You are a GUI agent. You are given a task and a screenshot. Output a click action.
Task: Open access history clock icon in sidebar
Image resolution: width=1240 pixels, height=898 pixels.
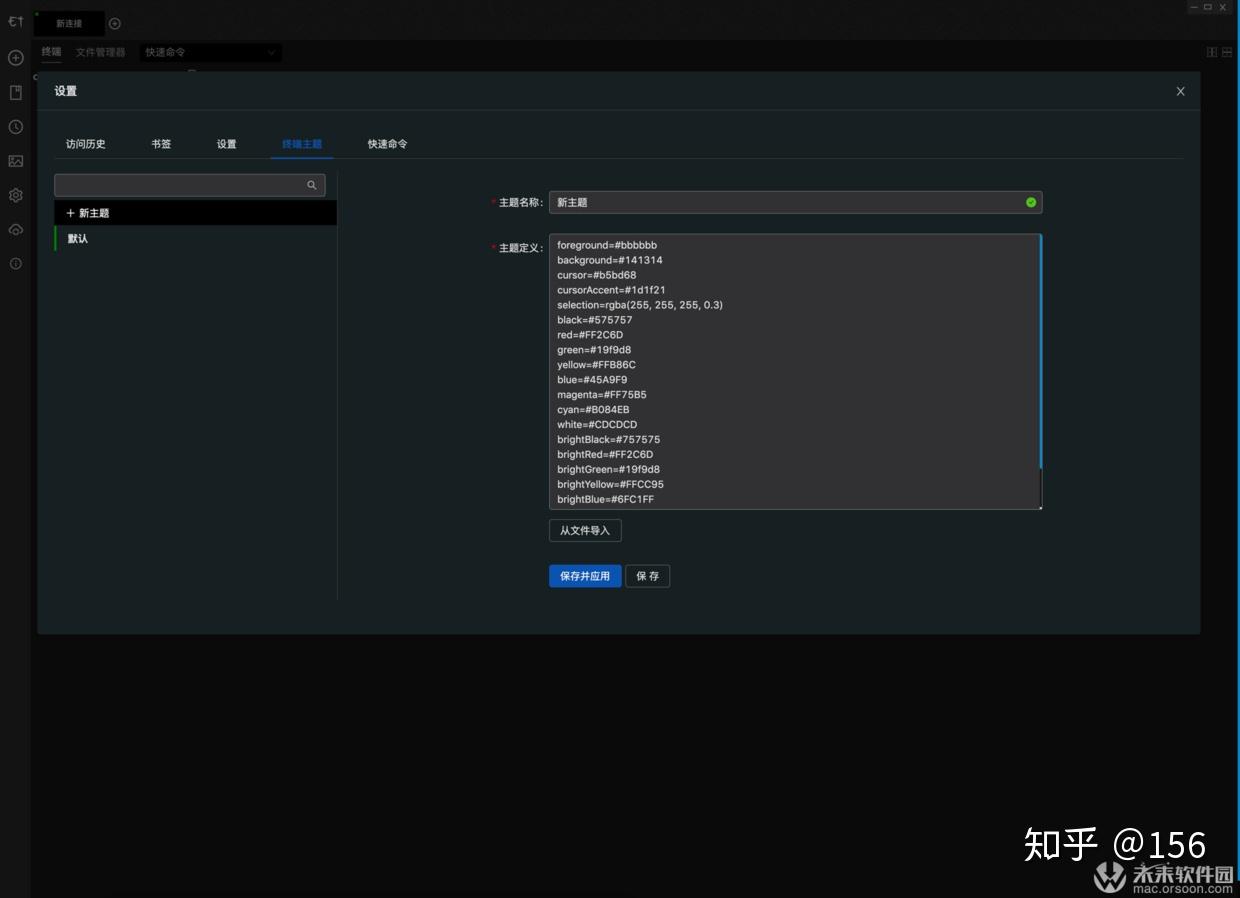pos(15,127)
